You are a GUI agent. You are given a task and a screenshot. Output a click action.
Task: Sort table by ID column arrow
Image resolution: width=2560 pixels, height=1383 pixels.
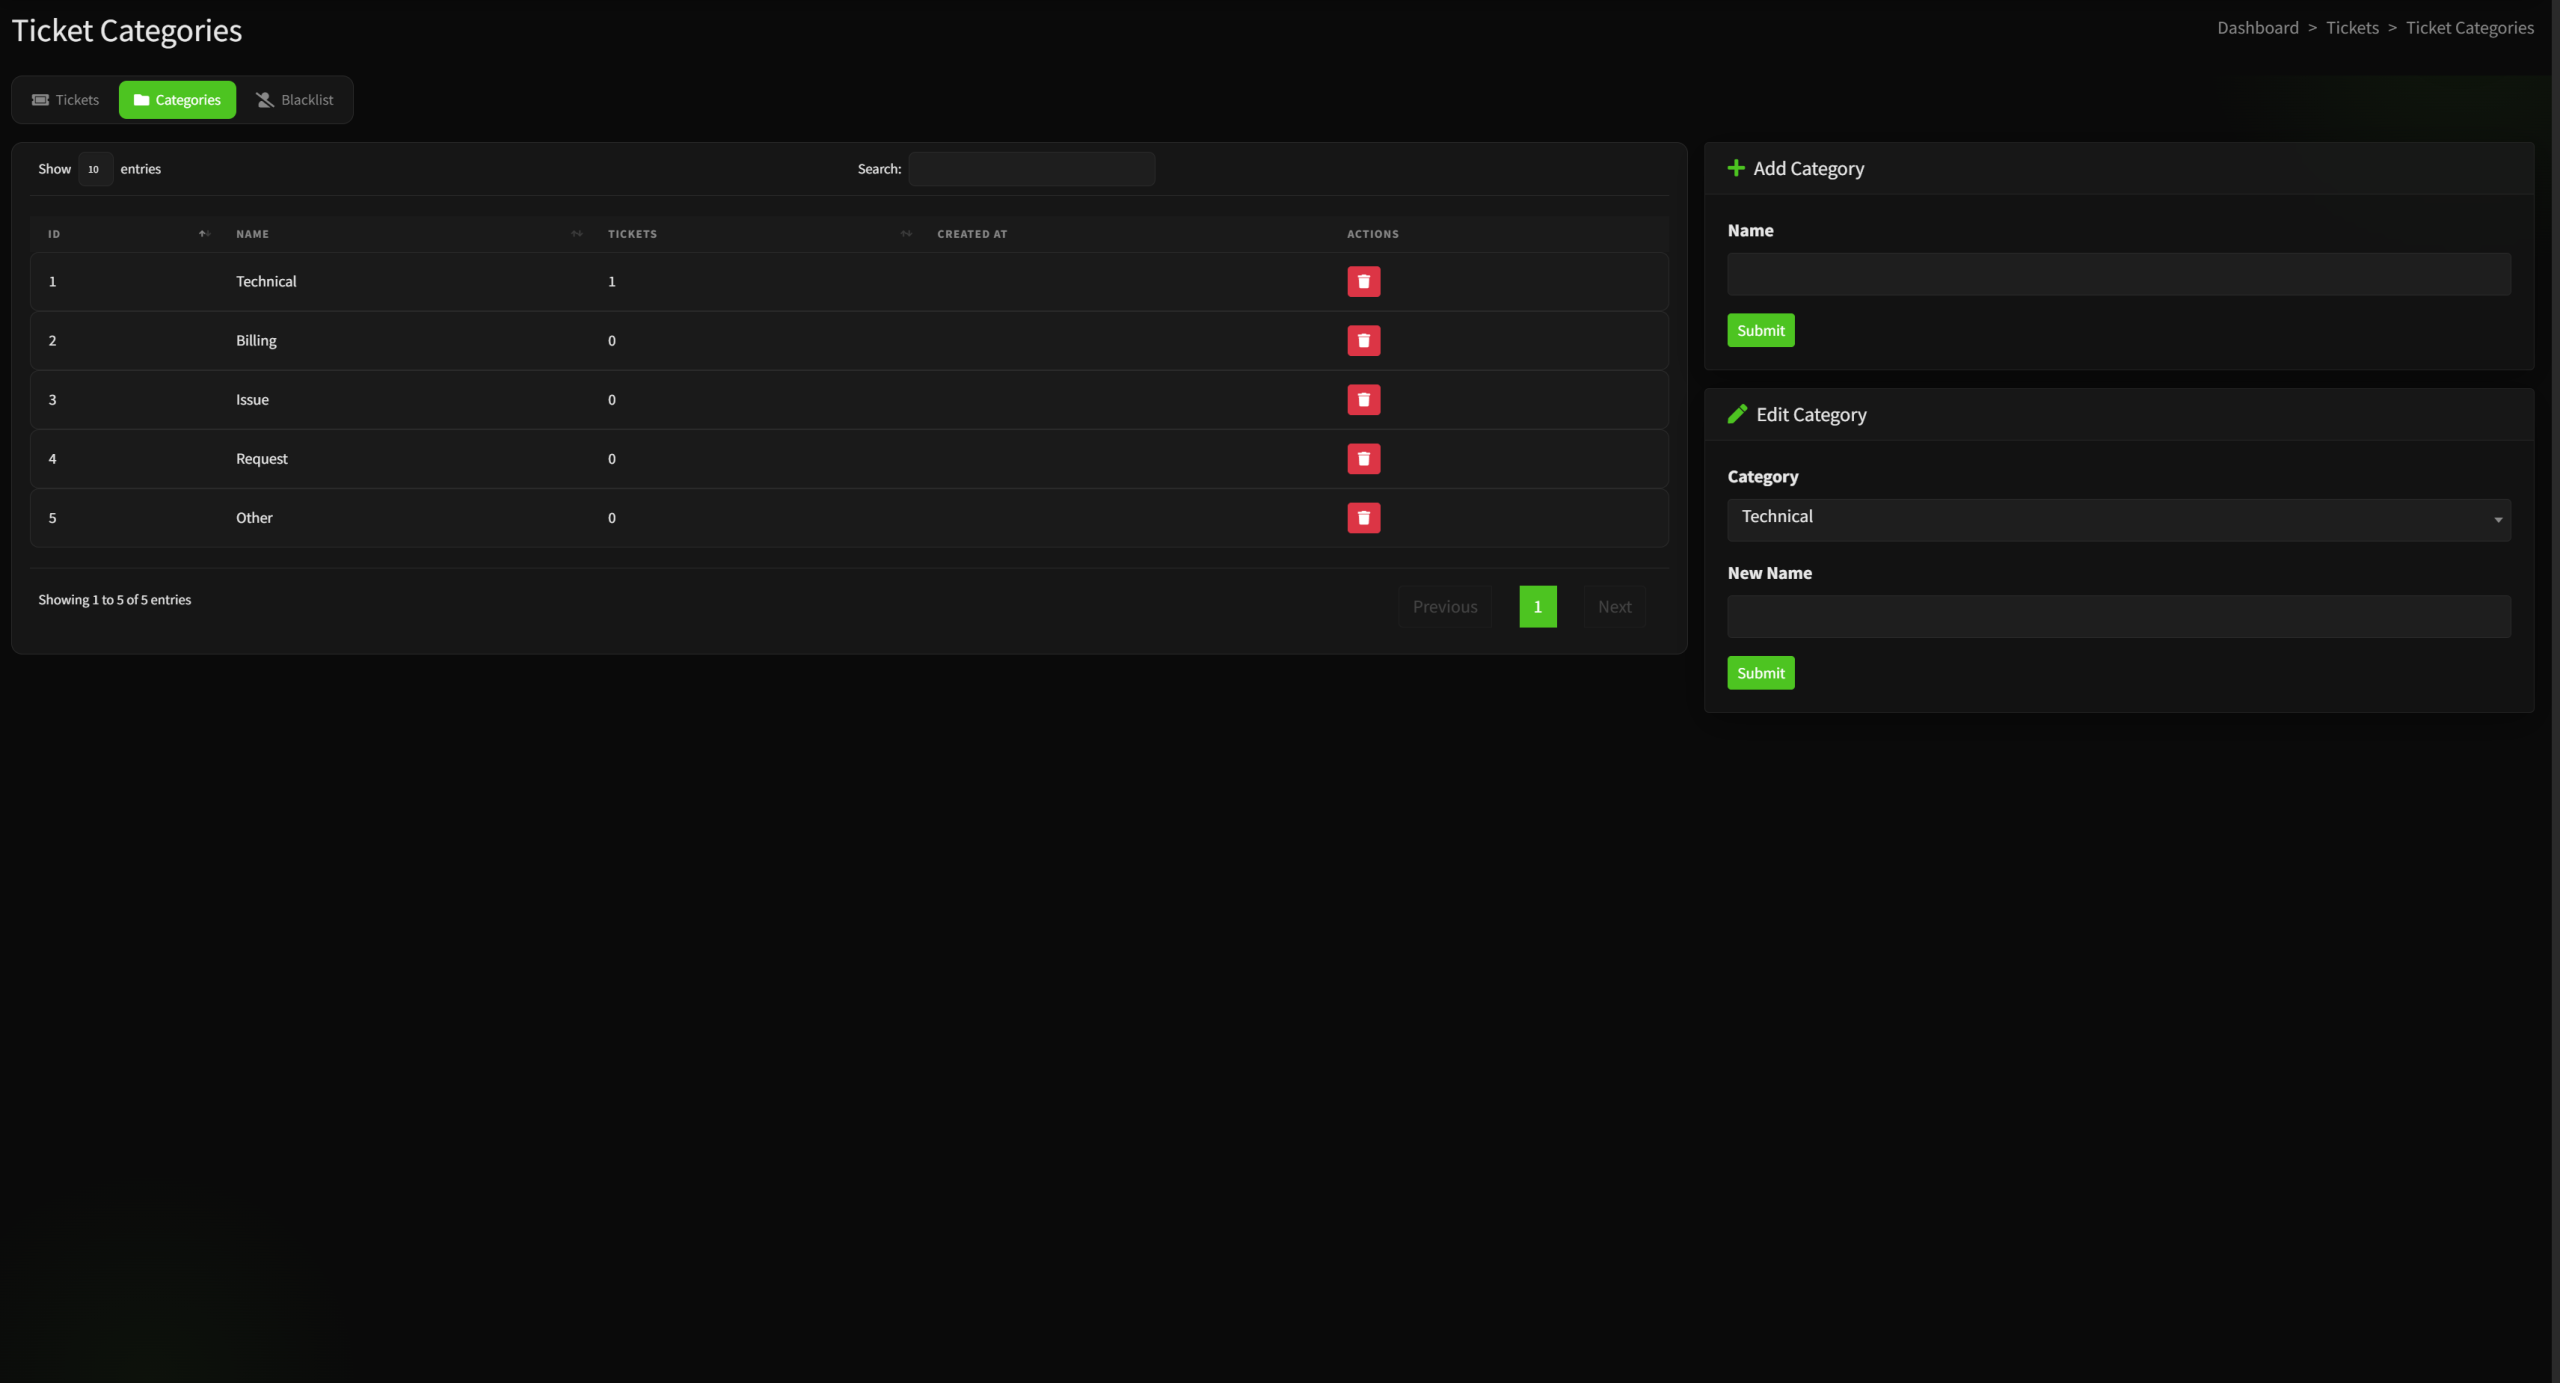[x=204, y=234]
